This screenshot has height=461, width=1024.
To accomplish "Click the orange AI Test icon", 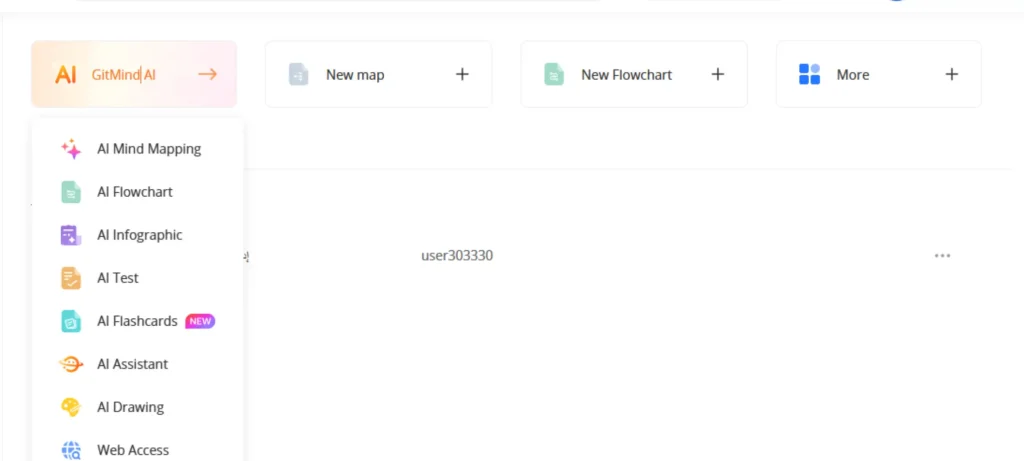I will pyautogui.click(x=71, y=278).
